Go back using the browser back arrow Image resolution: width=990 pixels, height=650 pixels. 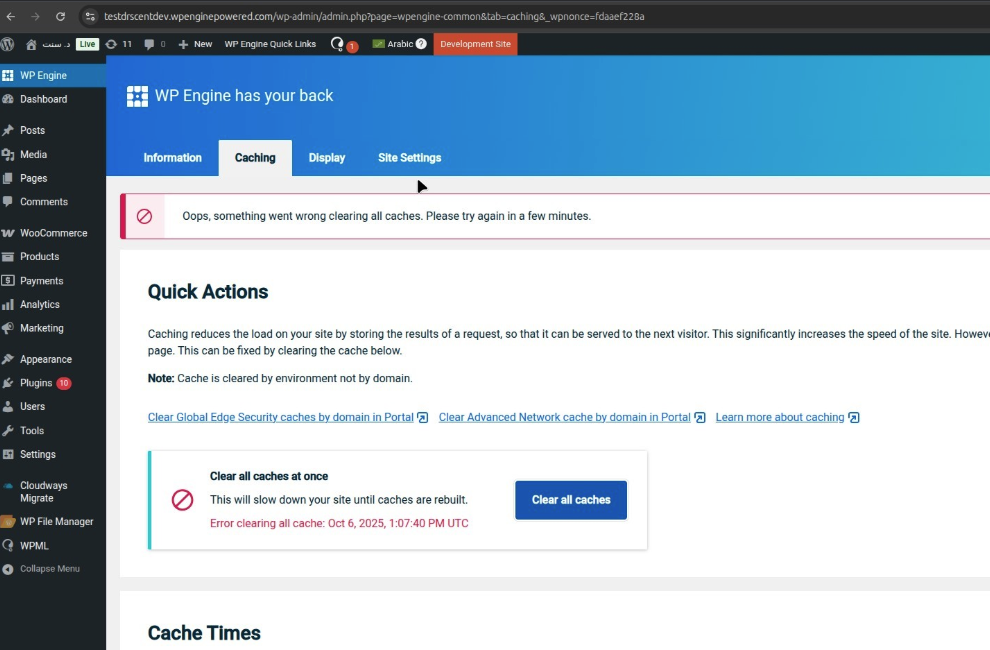pyautogui.click(x=11, y=16)
